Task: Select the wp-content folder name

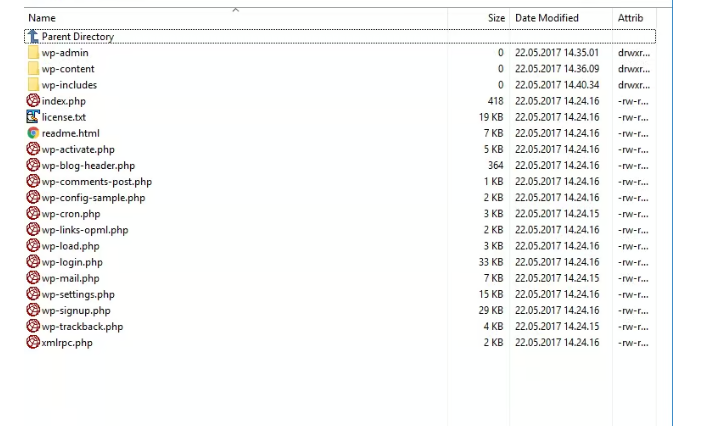Action: (68, 69)
